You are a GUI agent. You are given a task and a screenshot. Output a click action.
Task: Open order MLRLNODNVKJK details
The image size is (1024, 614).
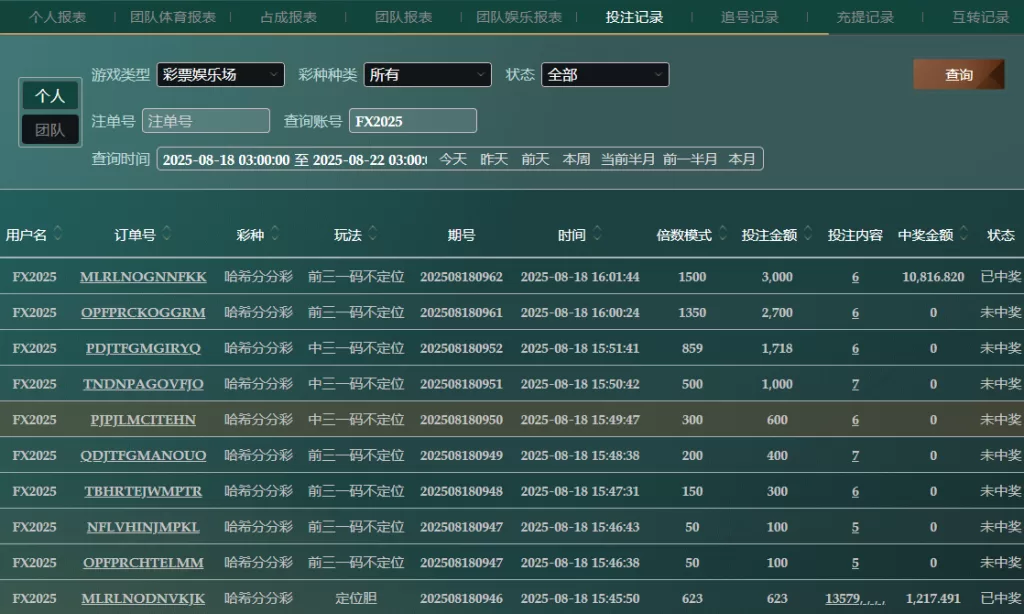pos(143,598)
